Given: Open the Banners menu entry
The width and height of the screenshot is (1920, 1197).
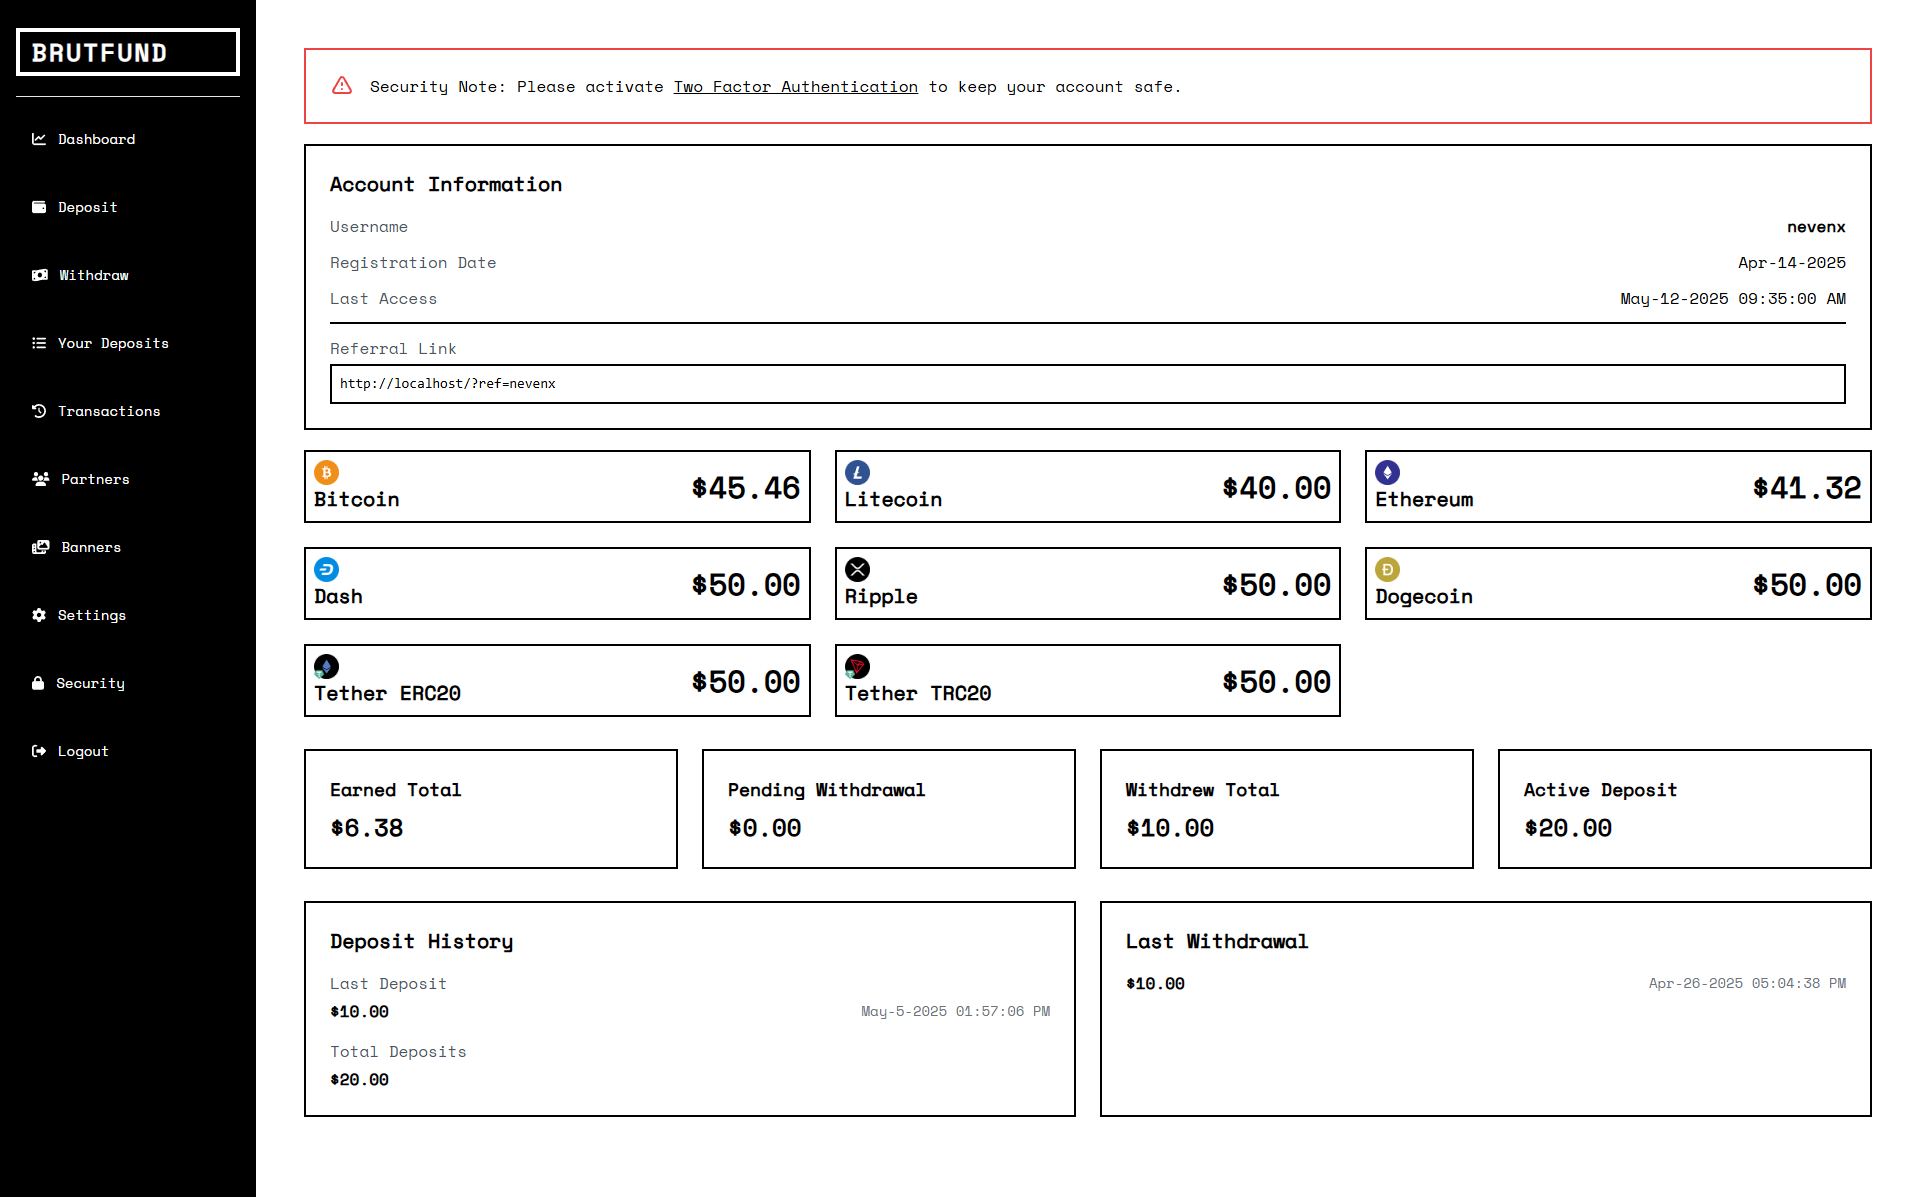Looking at the screenshot, I should point(91,547).
